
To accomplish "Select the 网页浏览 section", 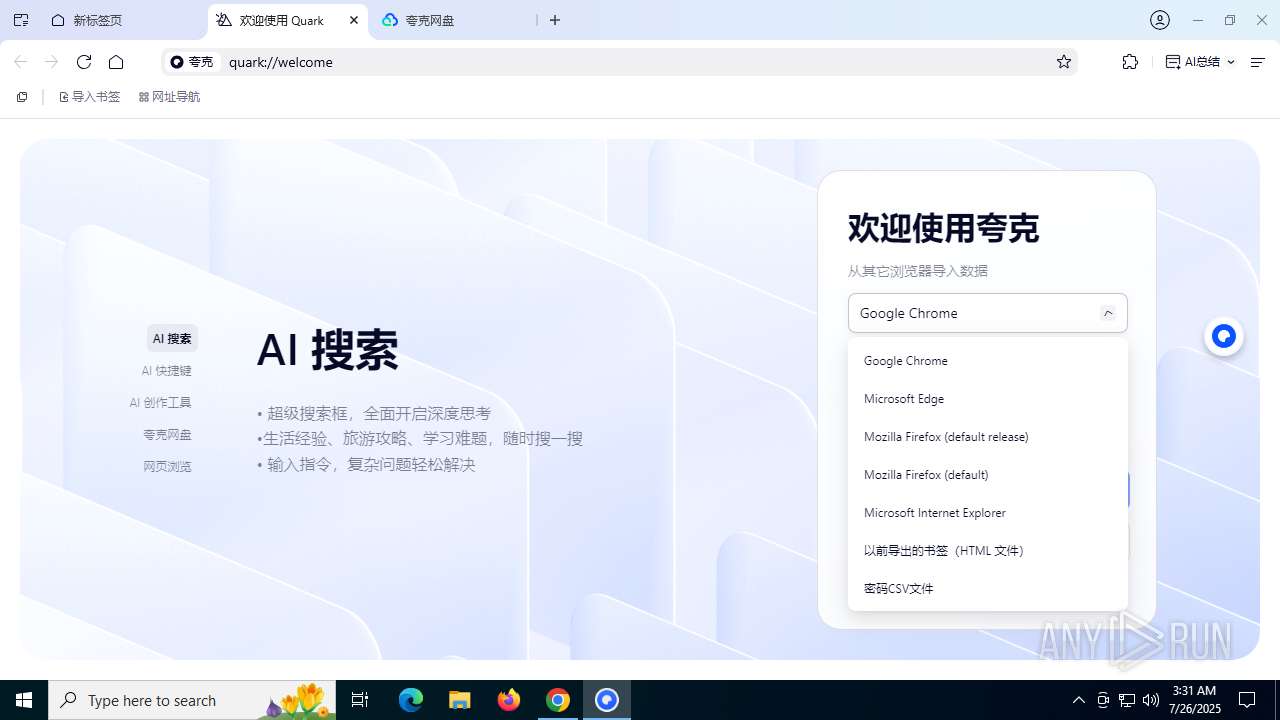I will [x=167, y=466].
